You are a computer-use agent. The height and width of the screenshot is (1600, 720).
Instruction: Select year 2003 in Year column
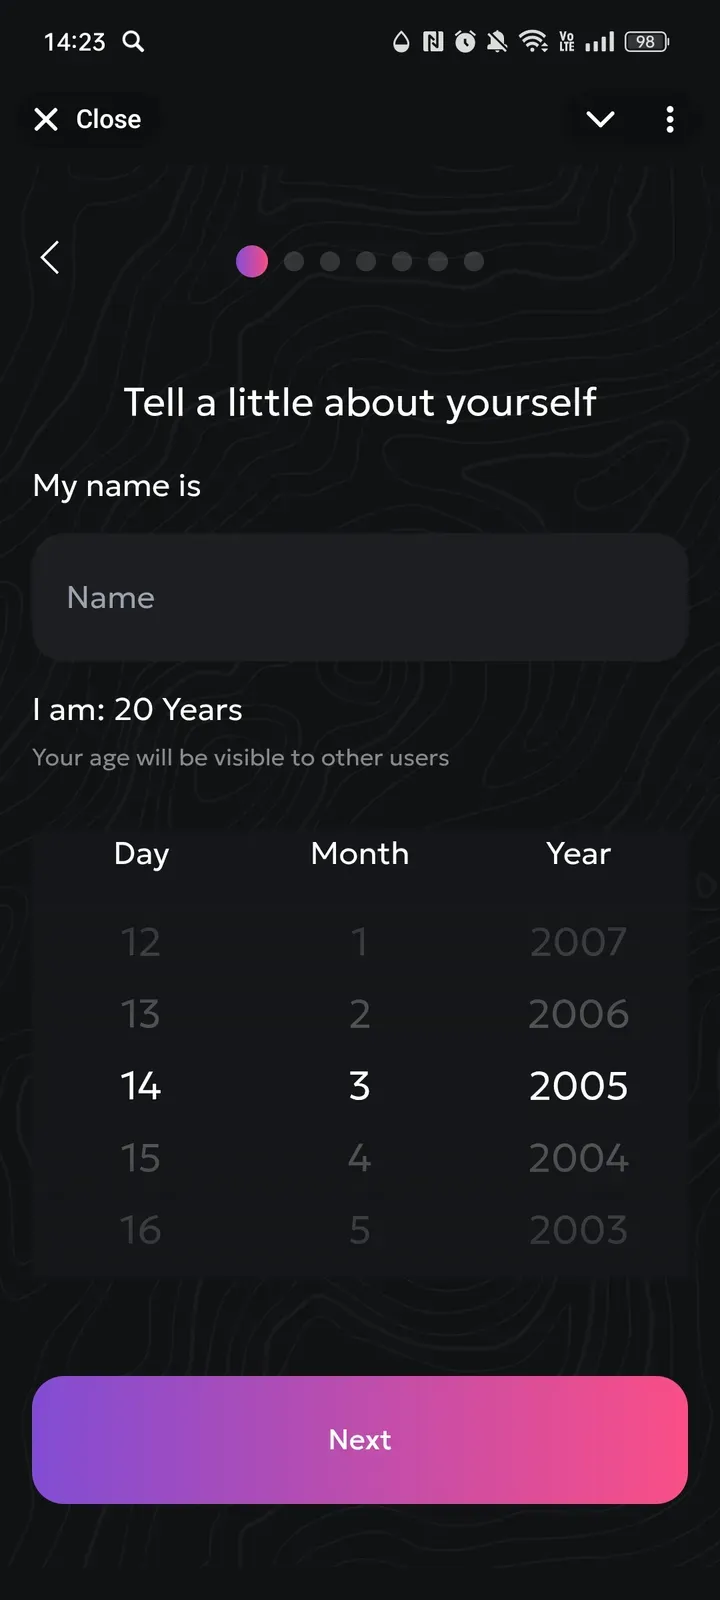pos(579,1230)
